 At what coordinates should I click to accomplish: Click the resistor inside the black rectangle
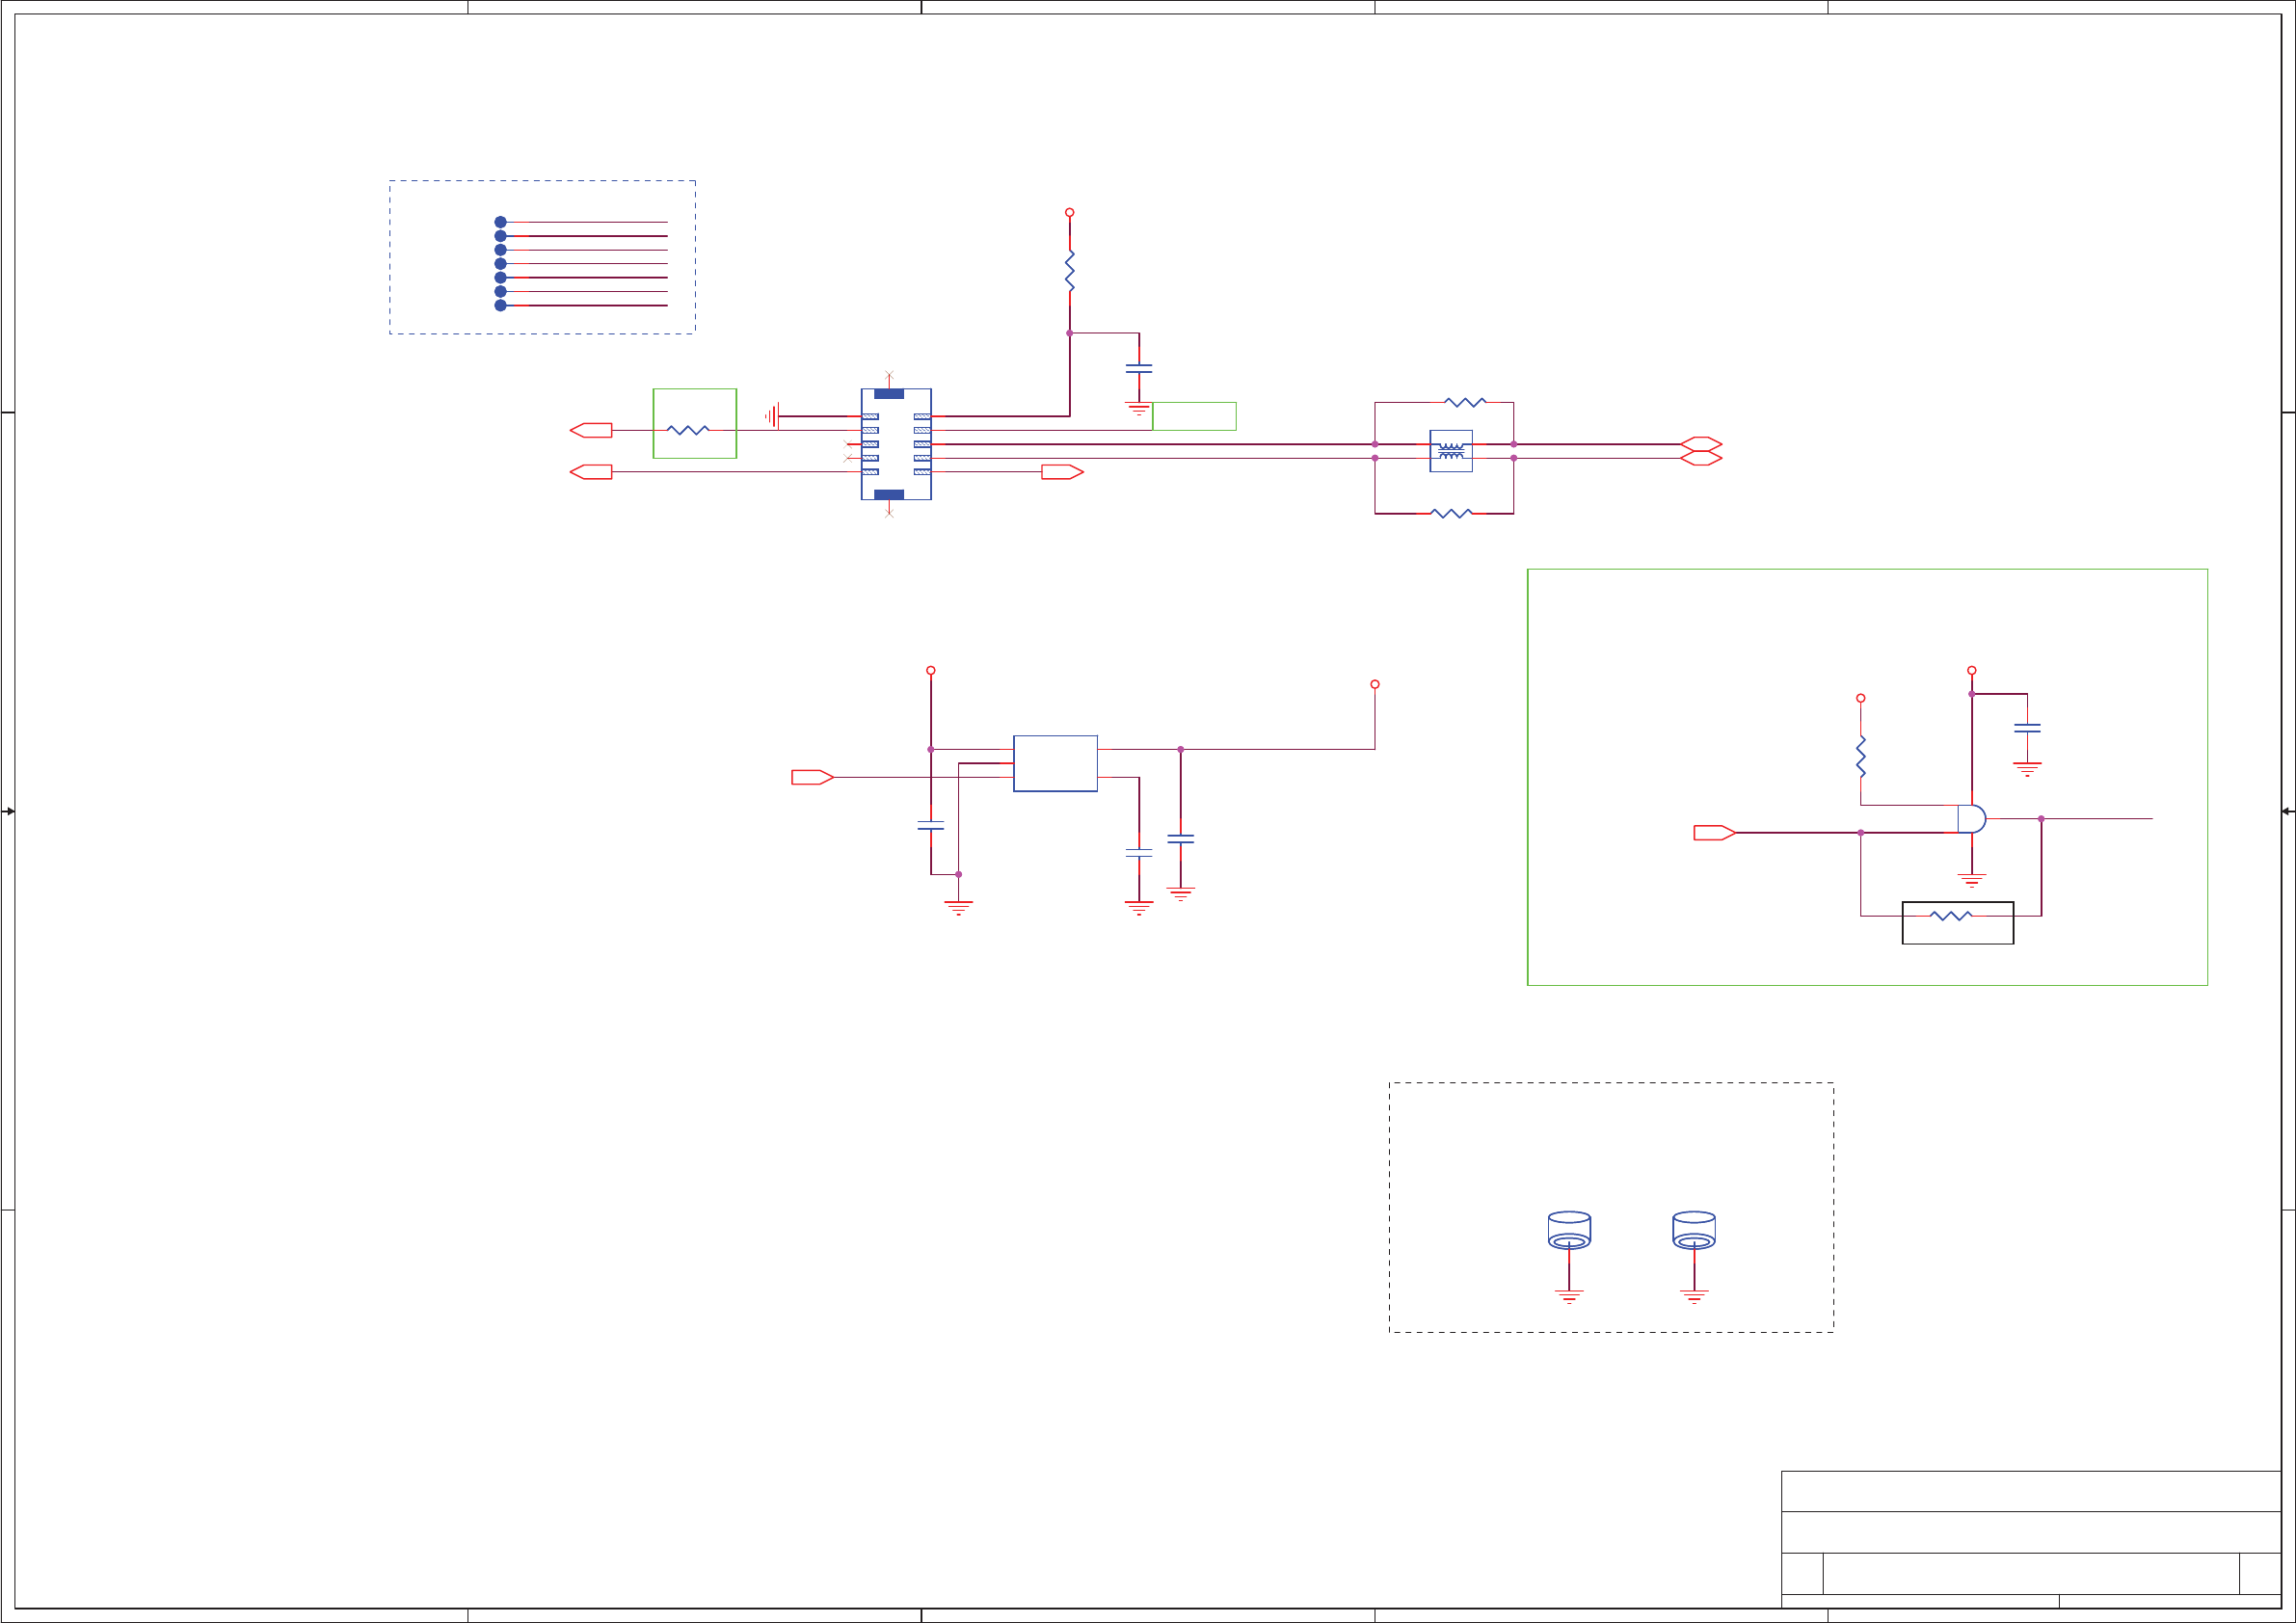click(x=1950, y=915)
